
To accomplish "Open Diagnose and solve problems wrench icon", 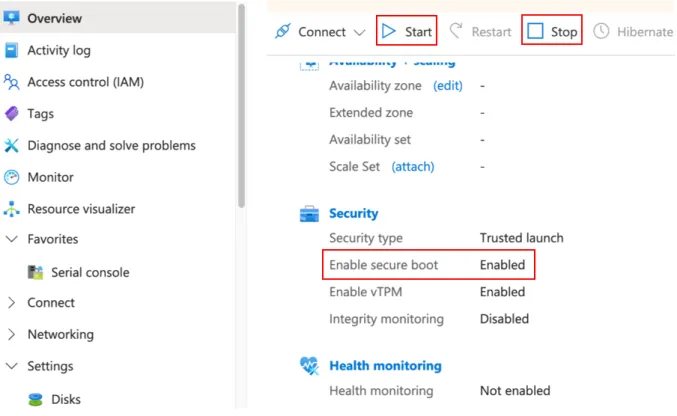I will (x=11, y=146).
